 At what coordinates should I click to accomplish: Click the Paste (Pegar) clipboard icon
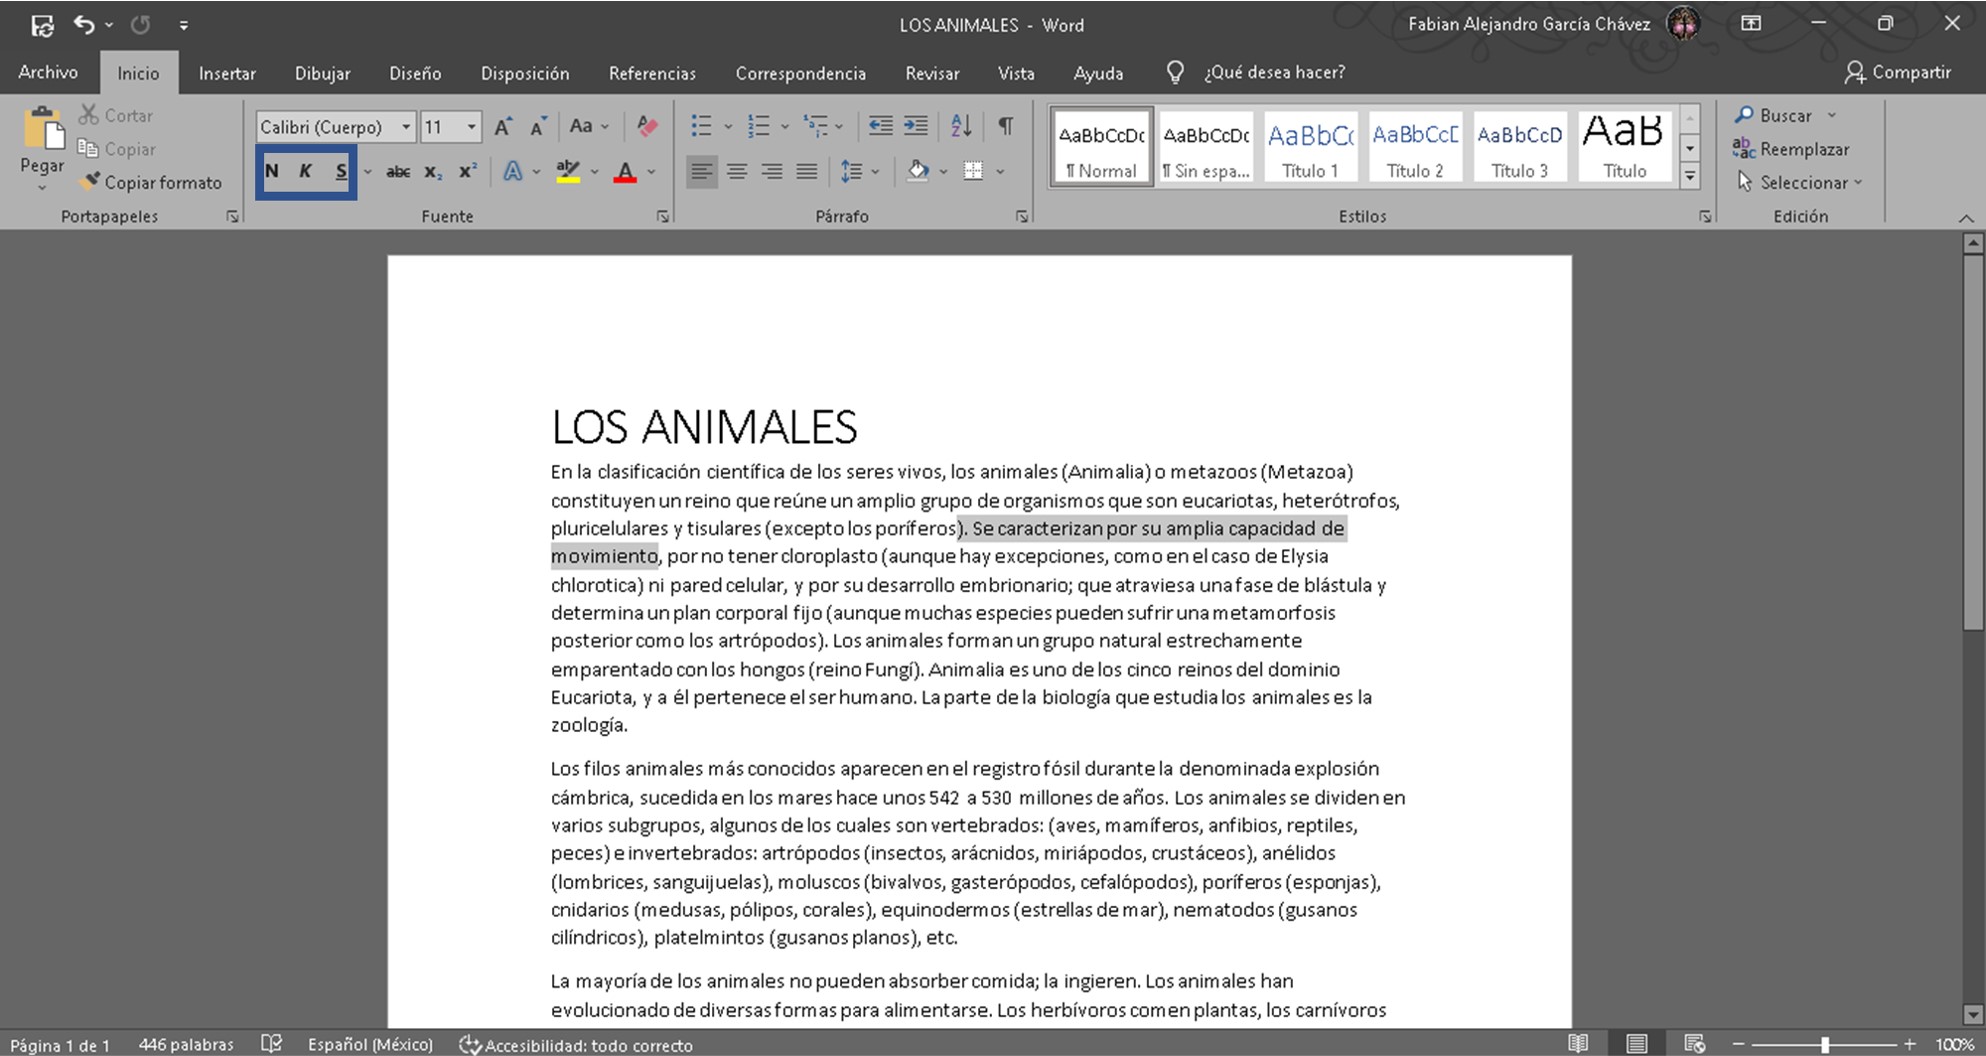[42, 130]
